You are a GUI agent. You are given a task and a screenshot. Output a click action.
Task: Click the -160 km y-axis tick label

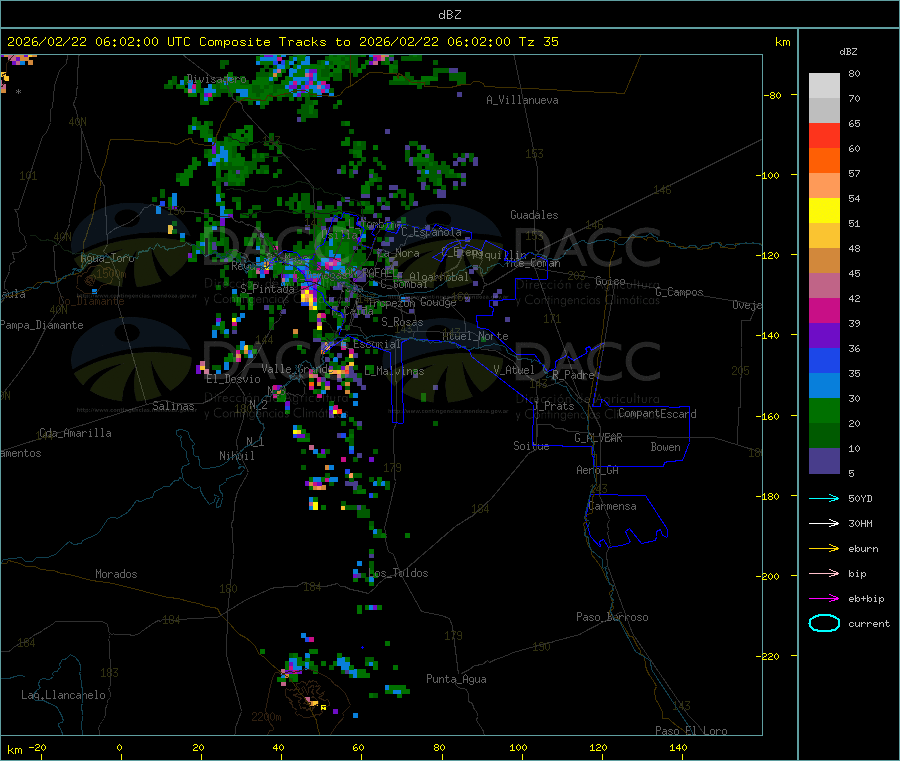pos(767,416)
